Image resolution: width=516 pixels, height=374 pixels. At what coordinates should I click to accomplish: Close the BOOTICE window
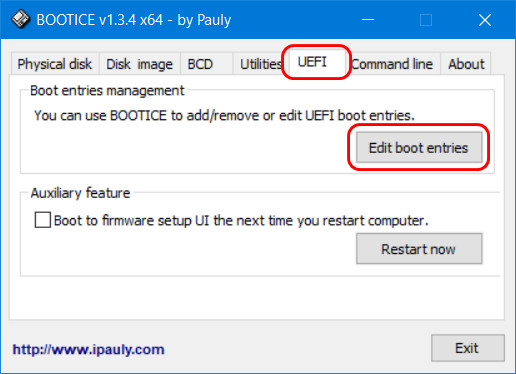485,20
